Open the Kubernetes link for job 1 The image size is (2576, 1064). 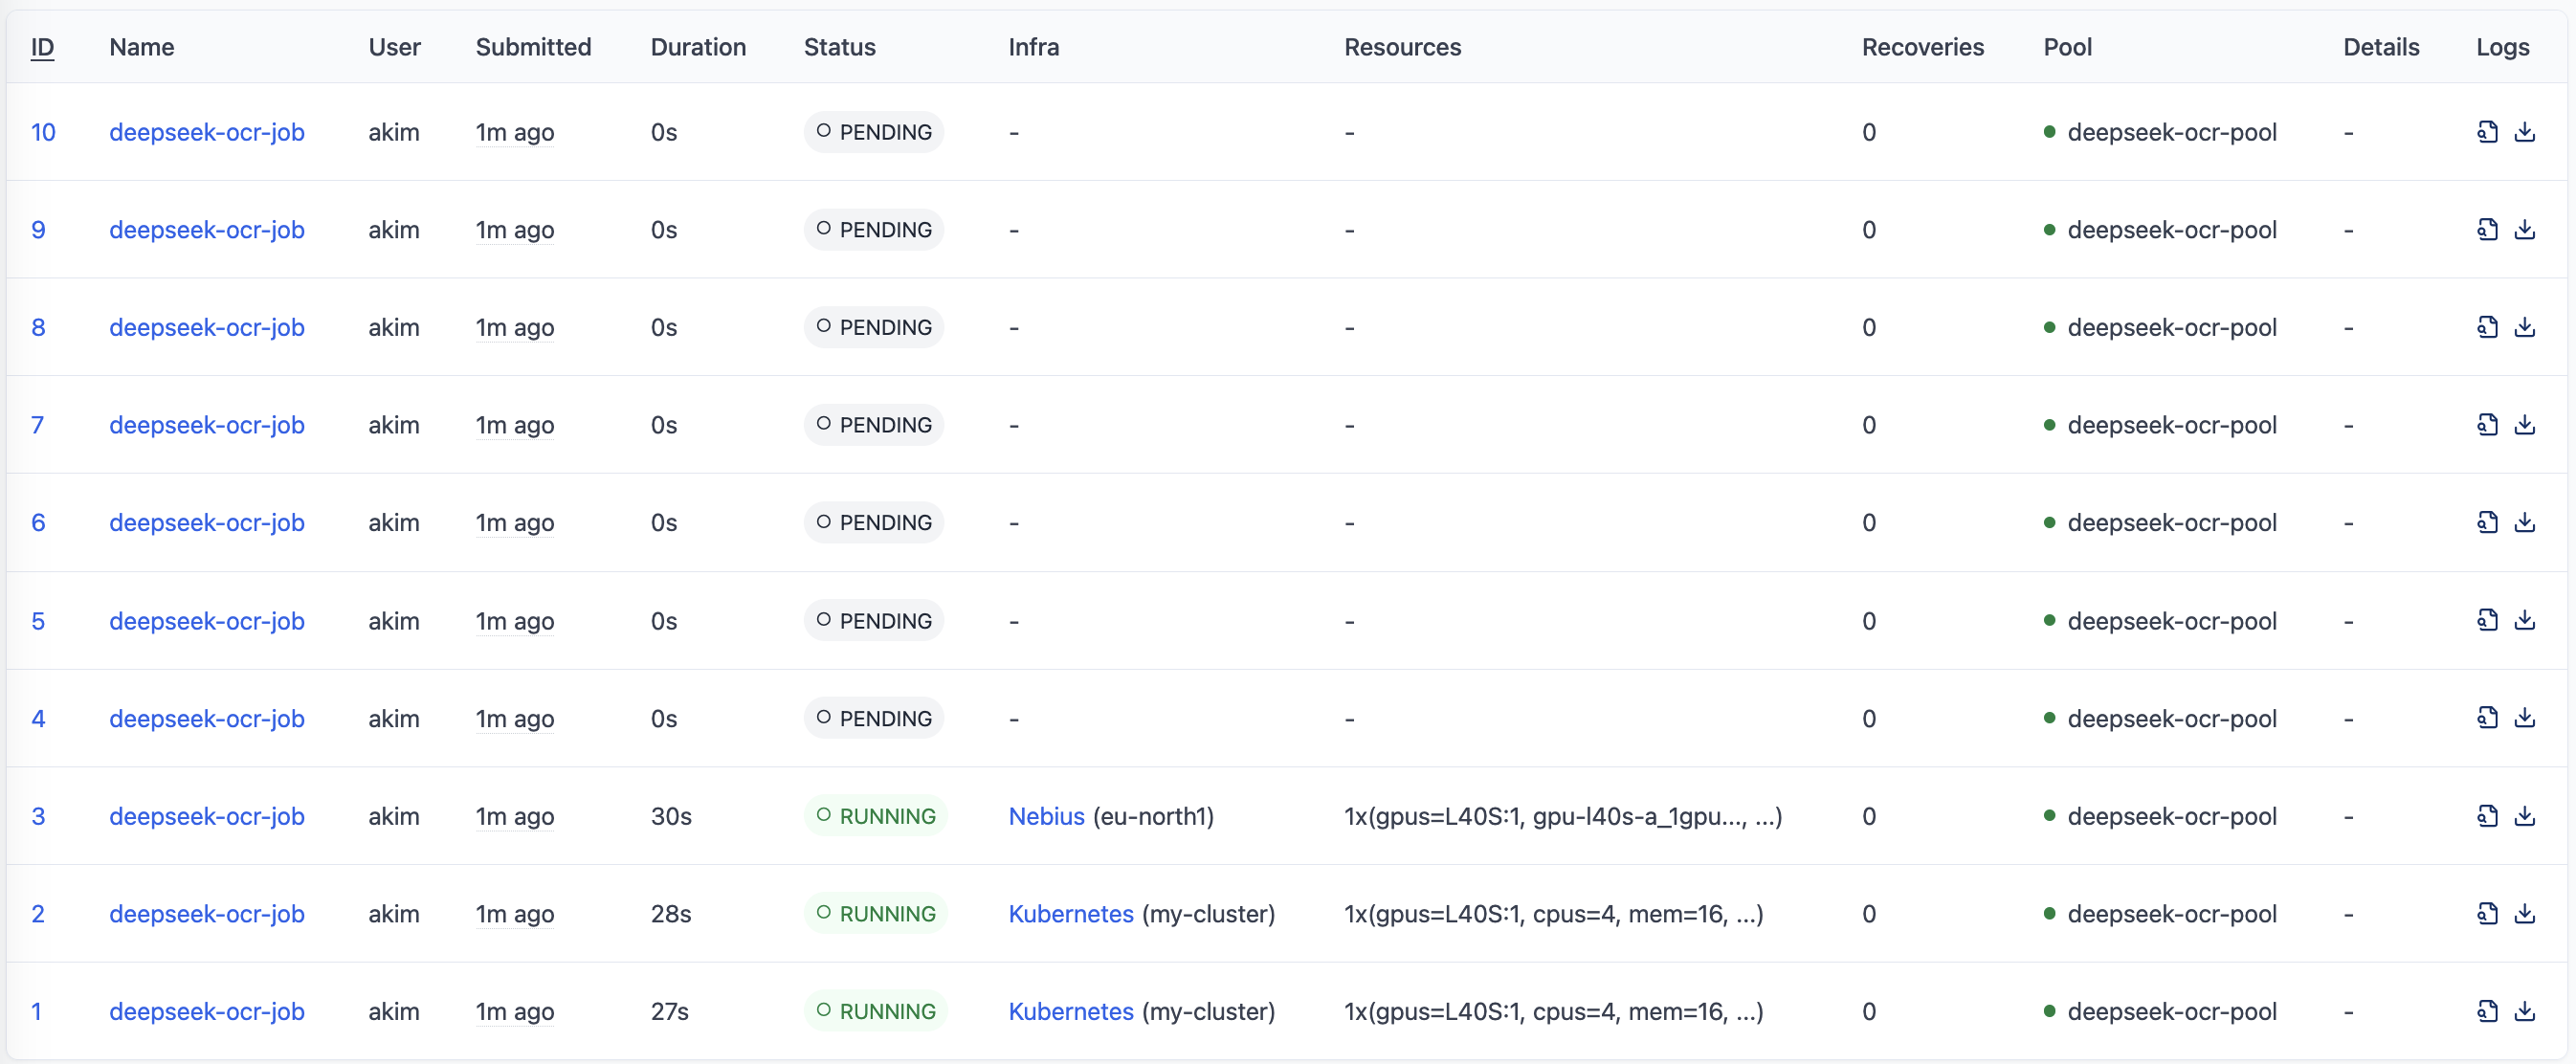[1069, 1011]
